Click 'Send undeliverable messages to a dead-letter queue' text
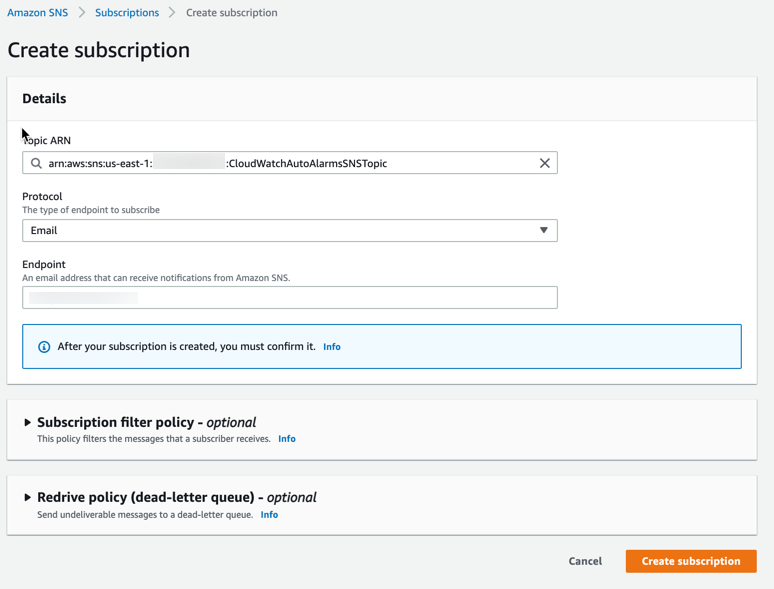Image resolution: width=774 pixels, height=589 pixels. pos(145,514)
